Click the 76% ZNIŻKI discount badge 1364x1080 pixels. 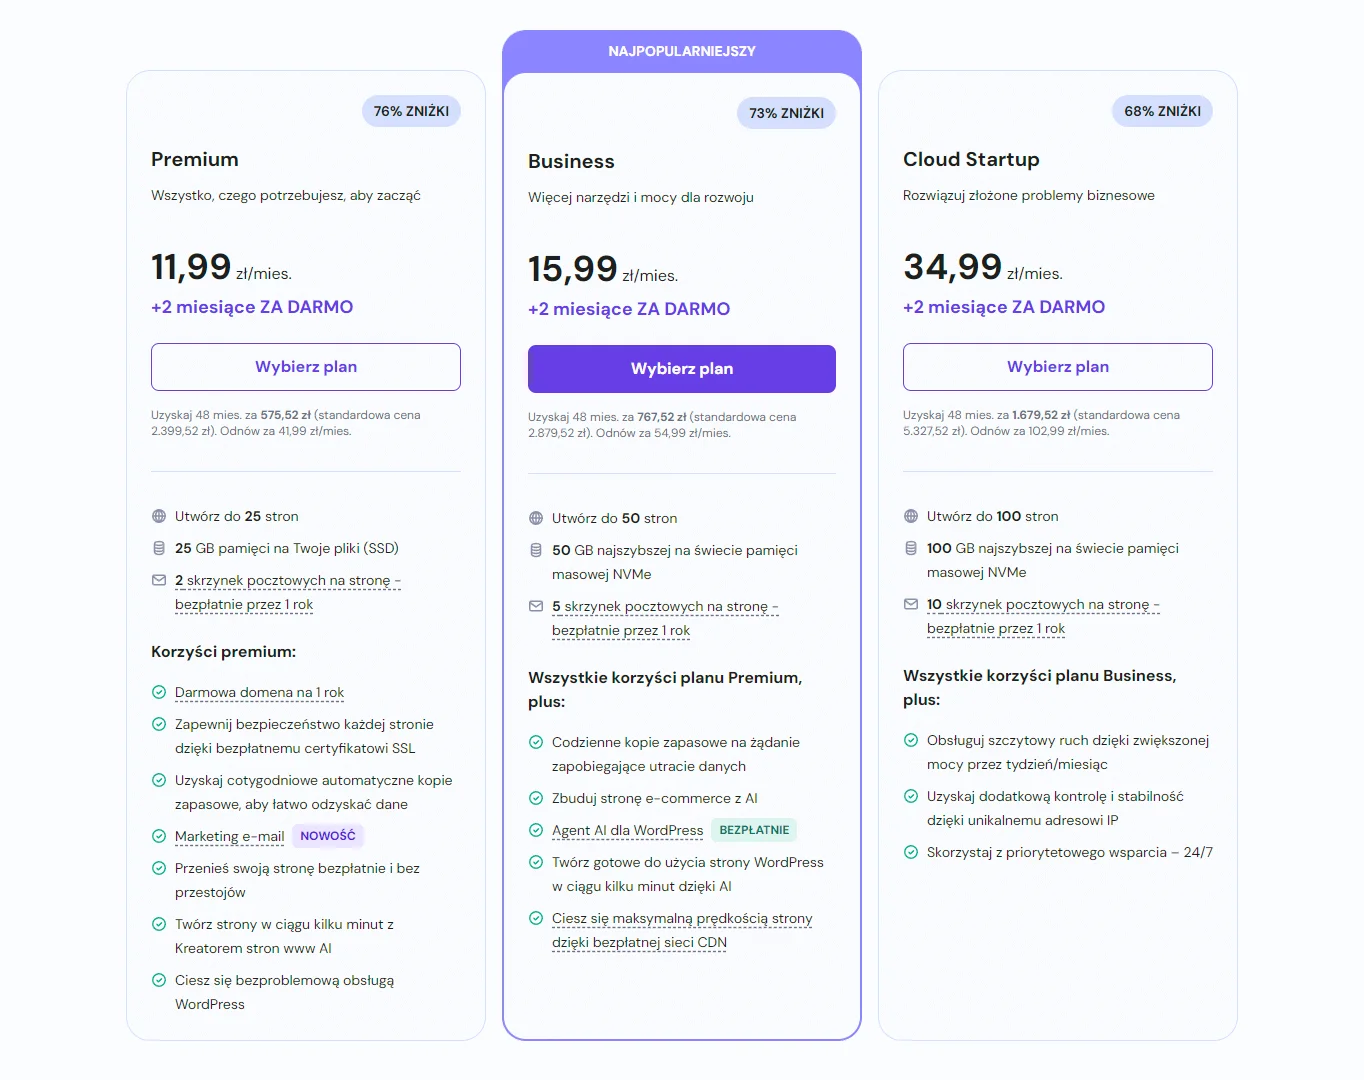click(x=411, y=111)
